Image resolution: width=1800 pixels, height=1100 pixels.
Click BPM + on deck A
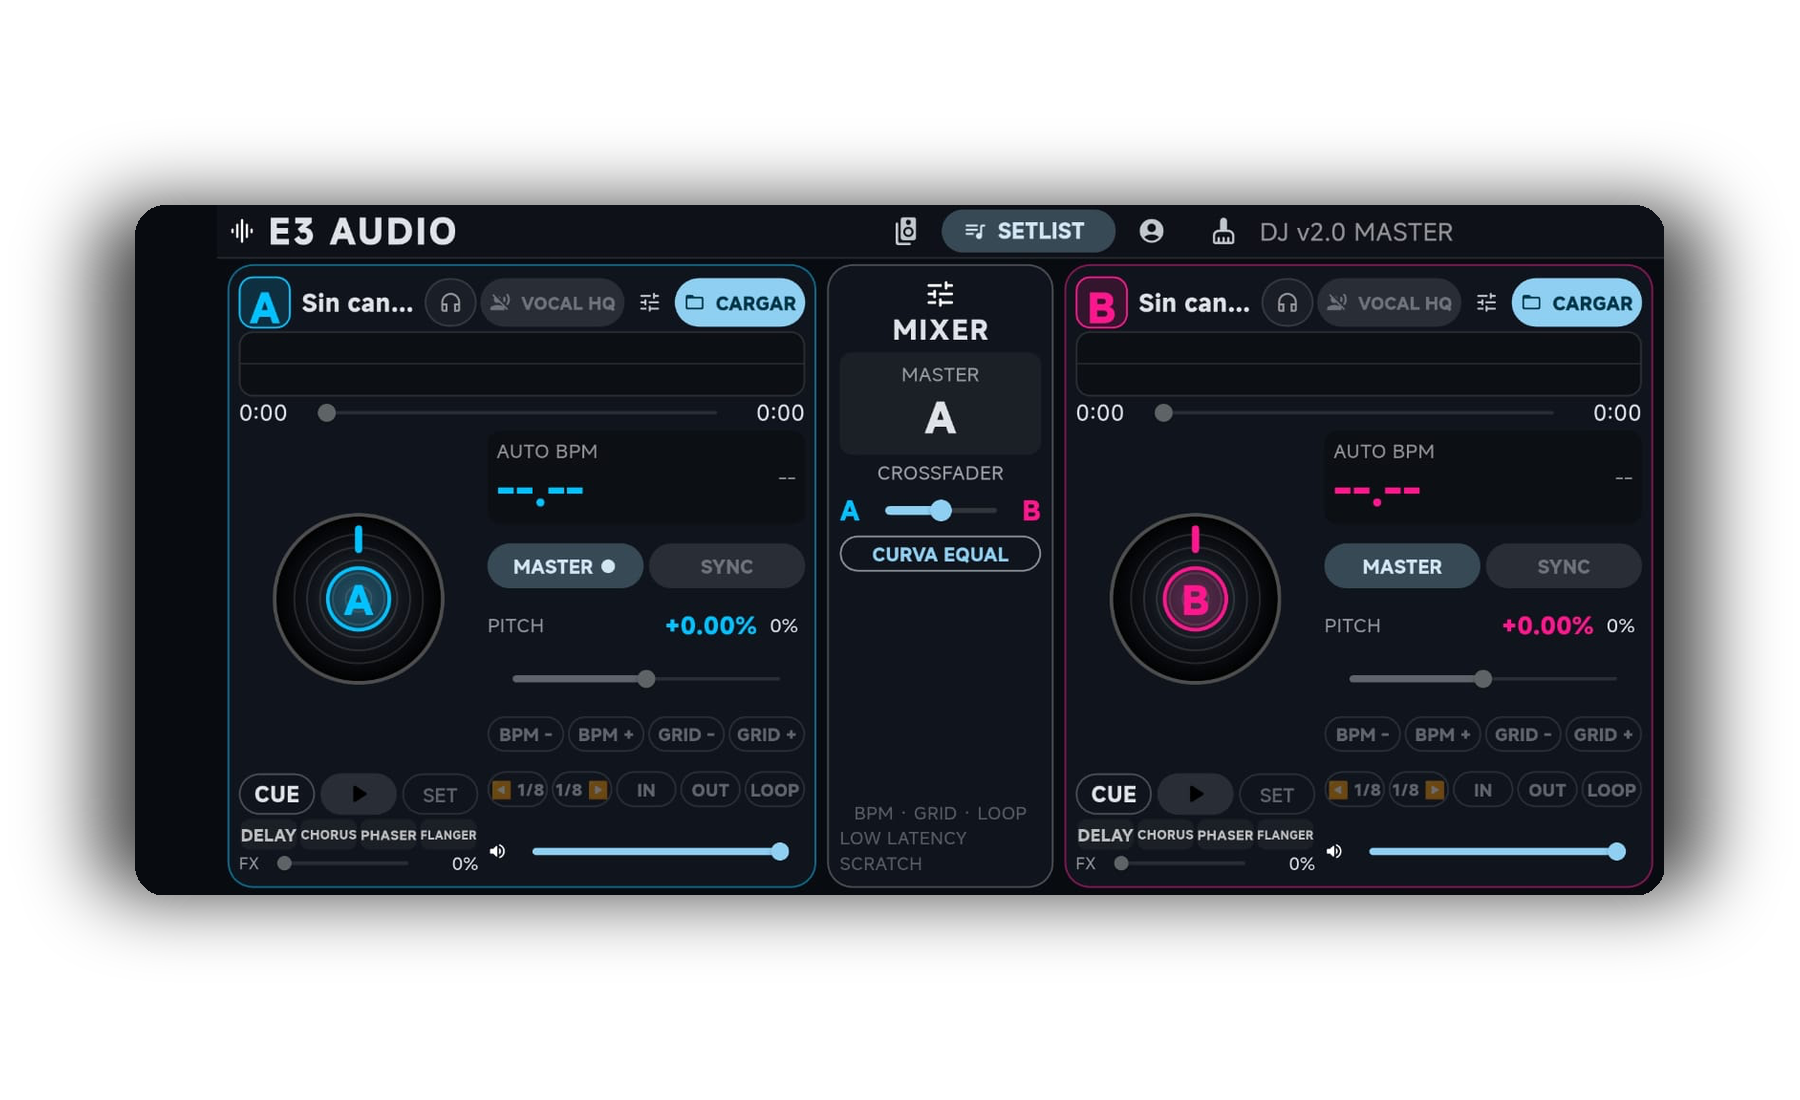[x=606, y=734]
